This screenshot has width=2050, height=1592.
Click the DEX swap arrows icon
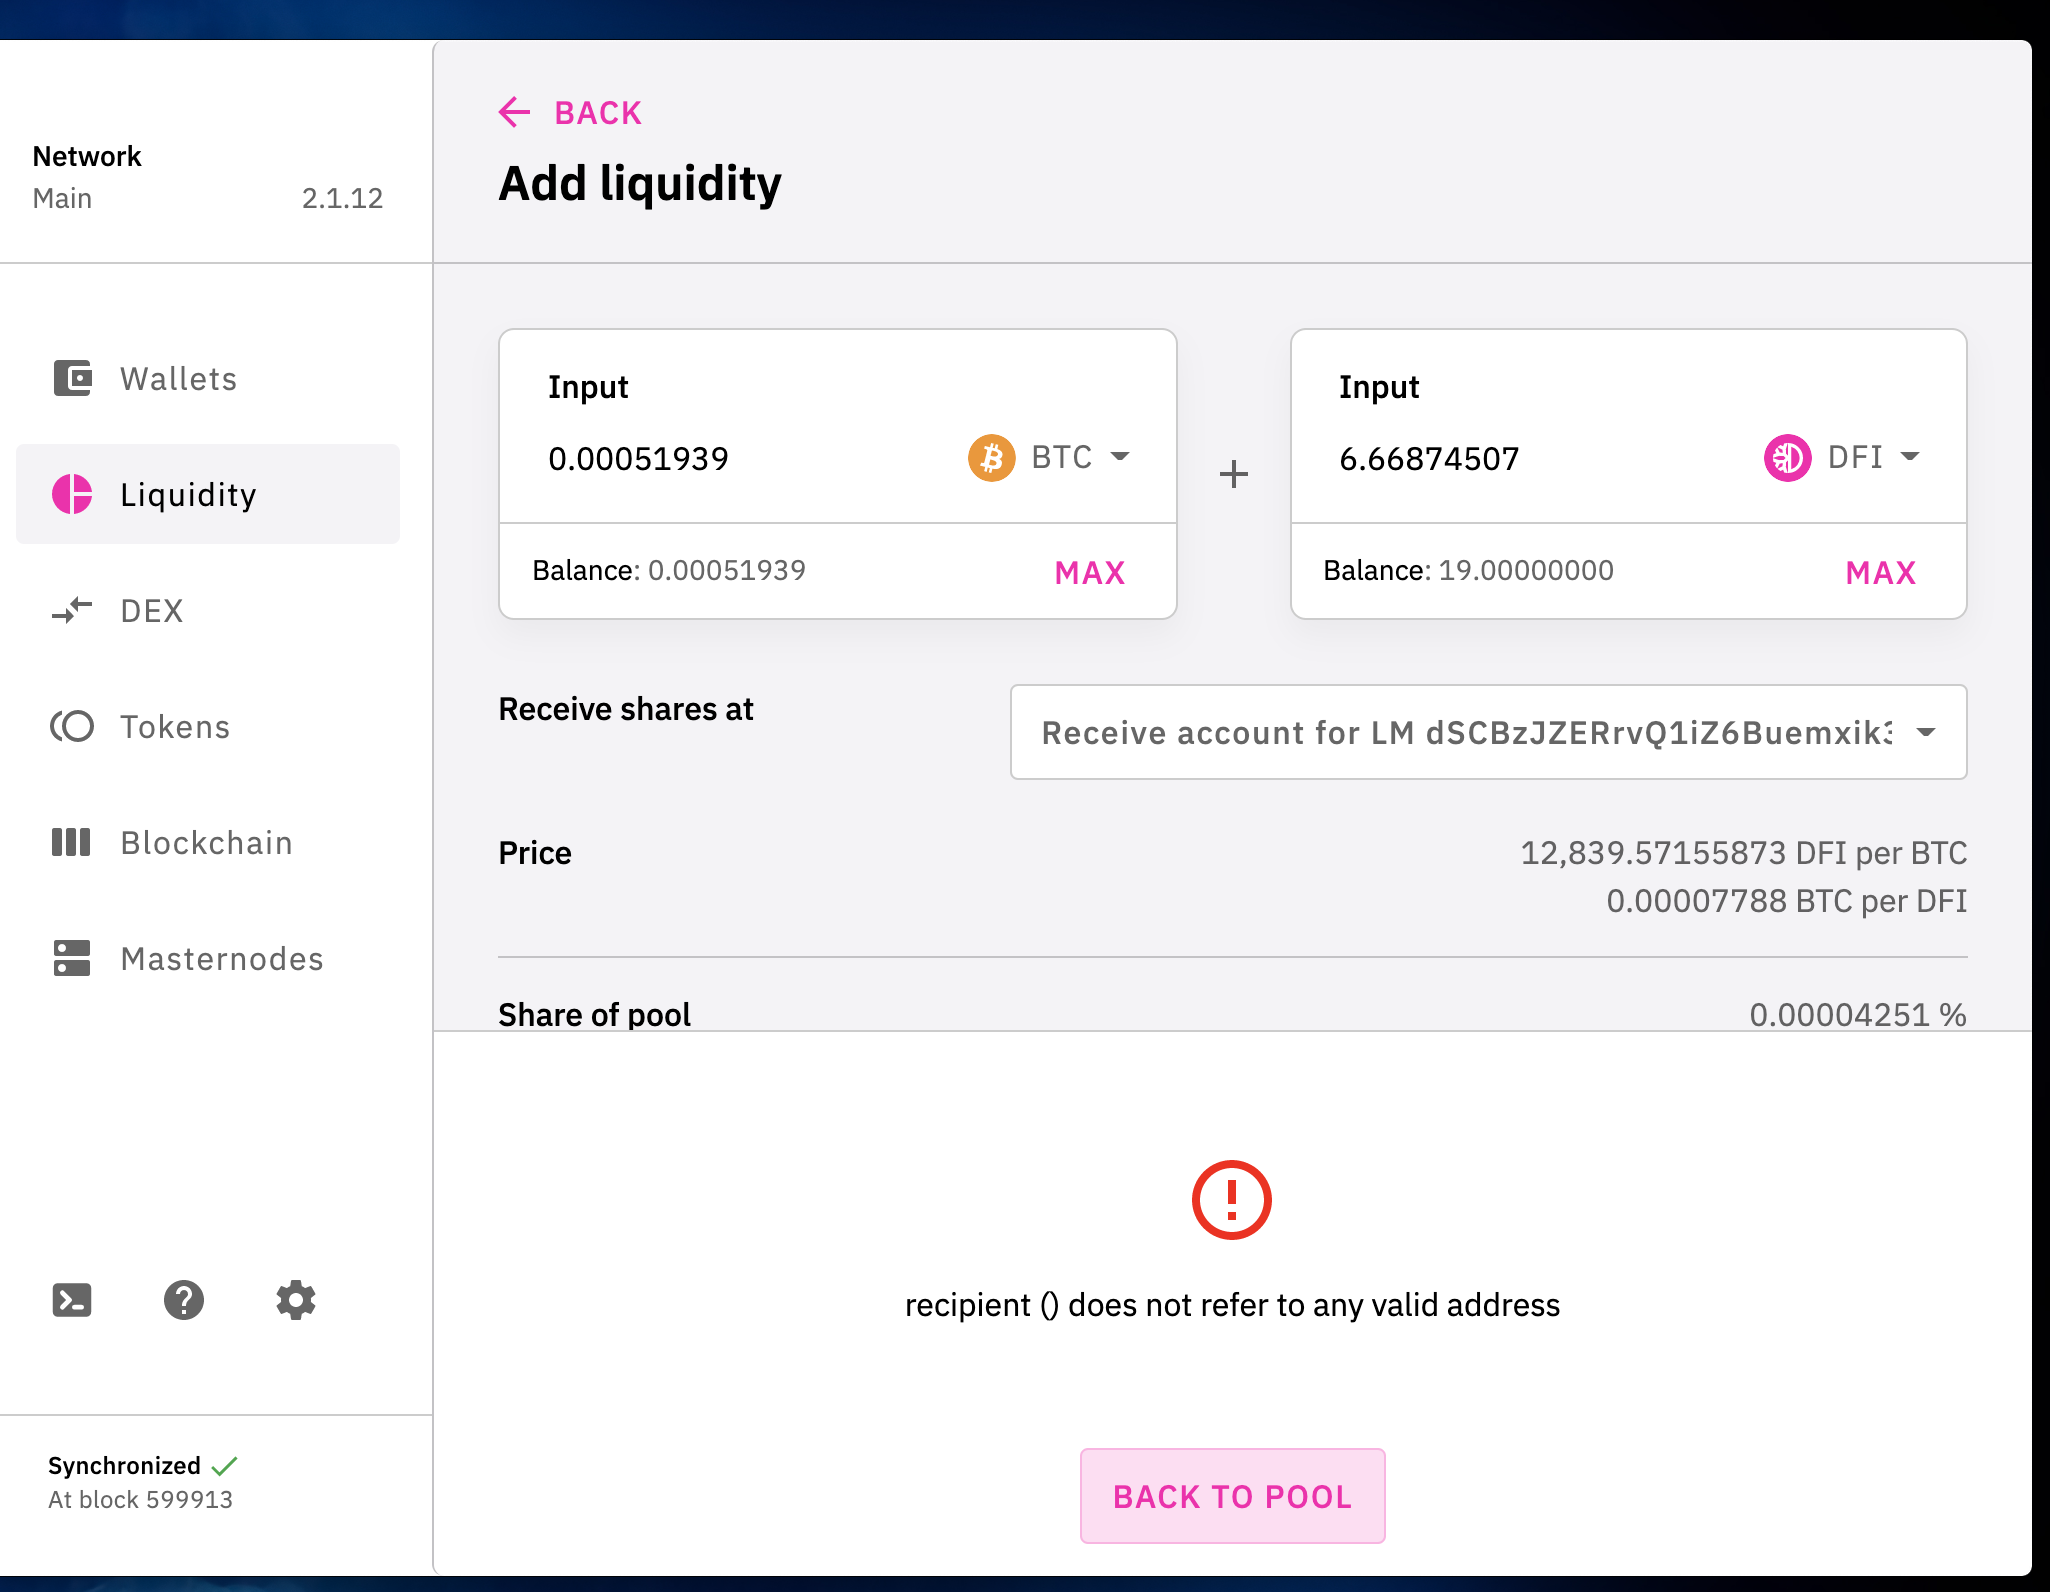click(x=72, y=610)
